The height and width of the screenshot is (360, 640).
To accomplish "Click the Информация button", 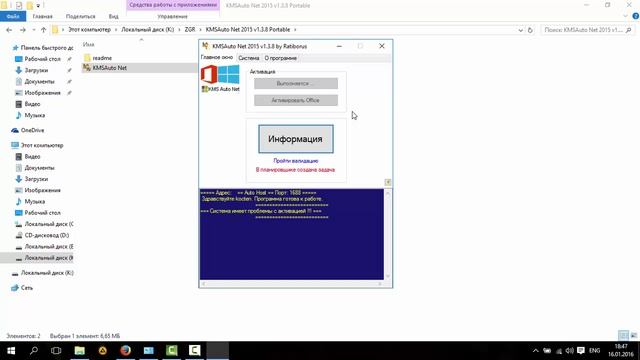I will 296,139.
